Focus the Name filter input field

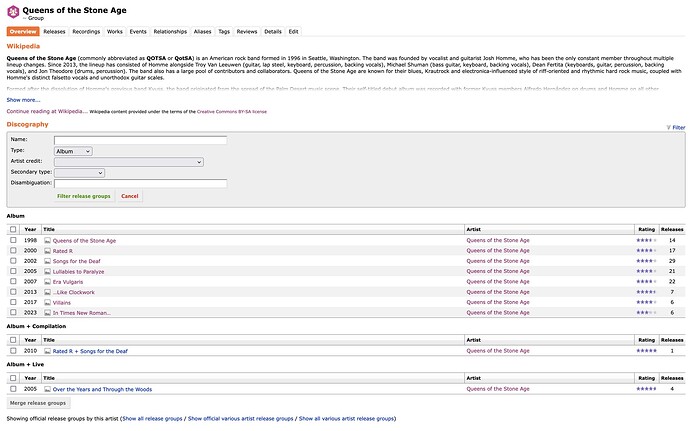point(140,140)
